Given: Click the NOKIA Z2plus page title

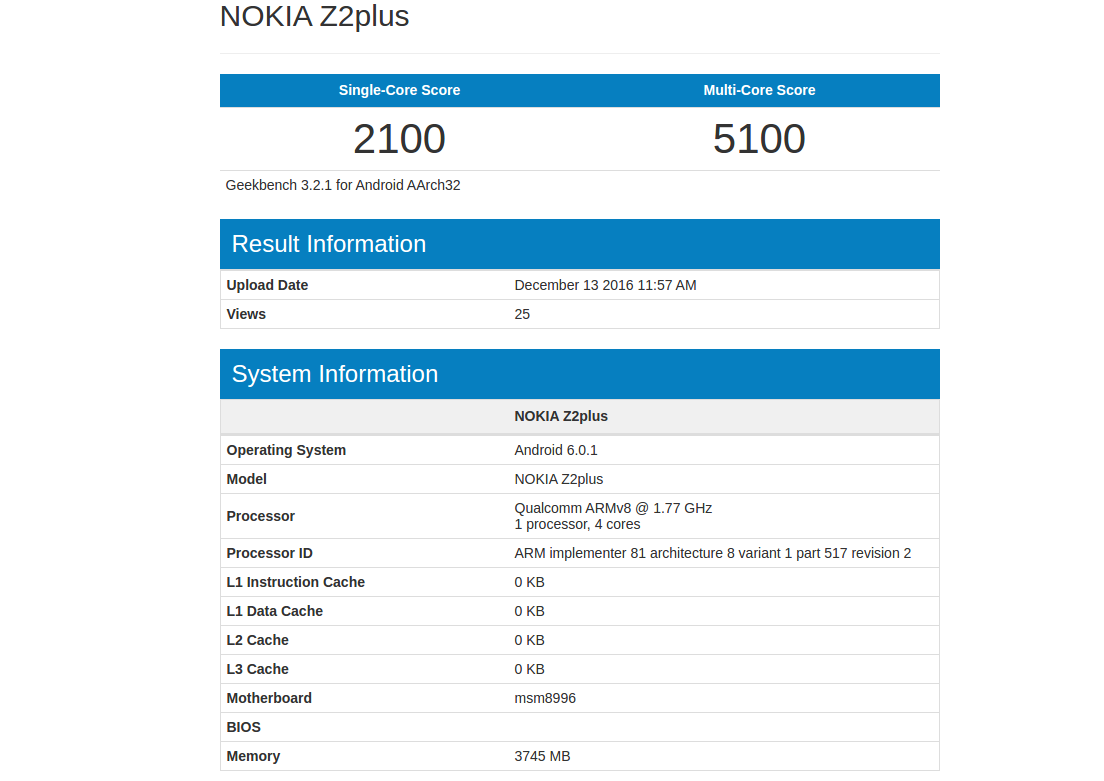Looking at the screenshot, I should 314,17.
